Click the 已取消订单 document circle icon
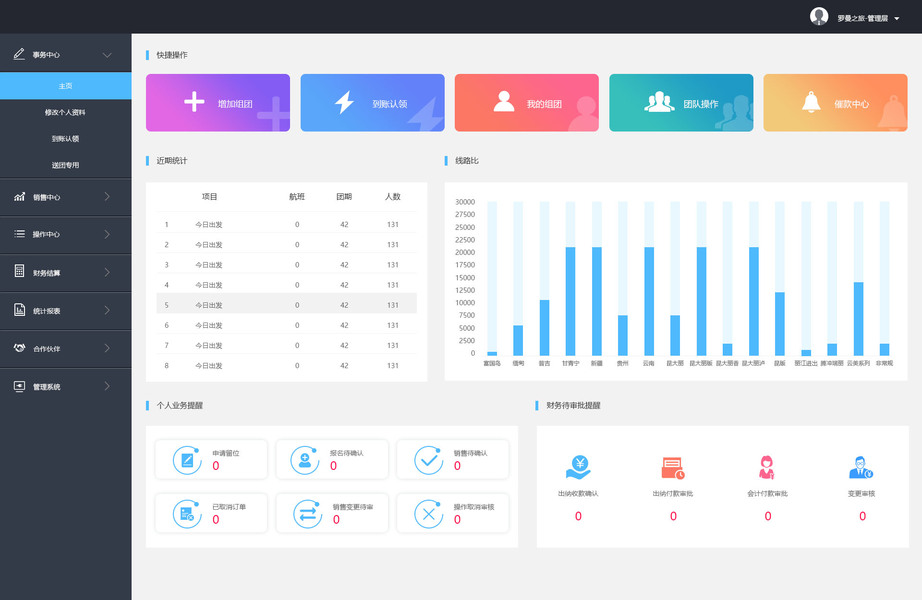The image size is (922, 600). pyautogui.click(x=188, y=514)
